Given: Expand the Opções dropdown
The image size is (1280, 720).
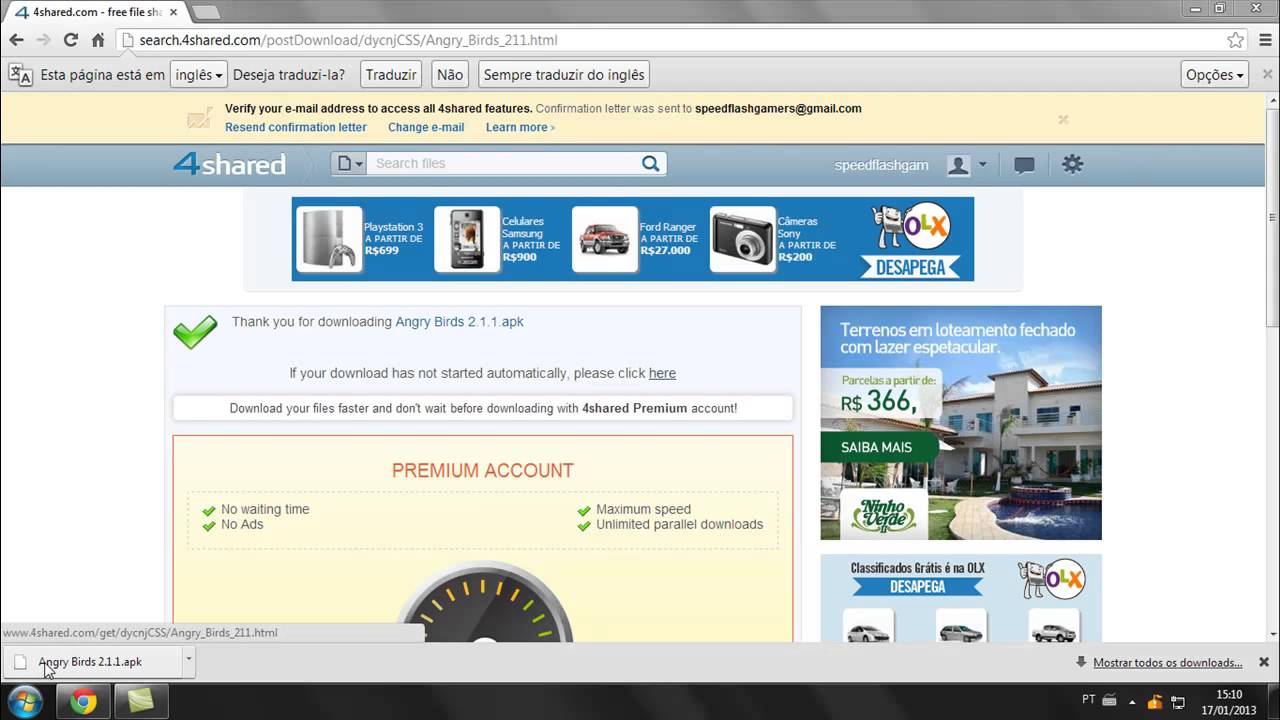Looking at the screenshot, I should pos(1214,75).
